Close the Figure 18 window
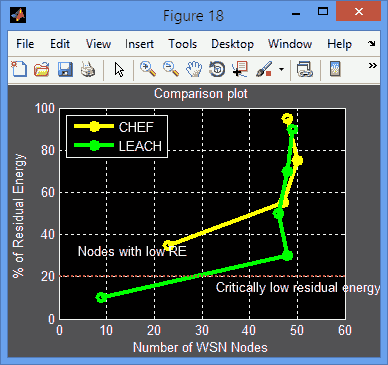 pyautogui.click(x=359, y=12)
